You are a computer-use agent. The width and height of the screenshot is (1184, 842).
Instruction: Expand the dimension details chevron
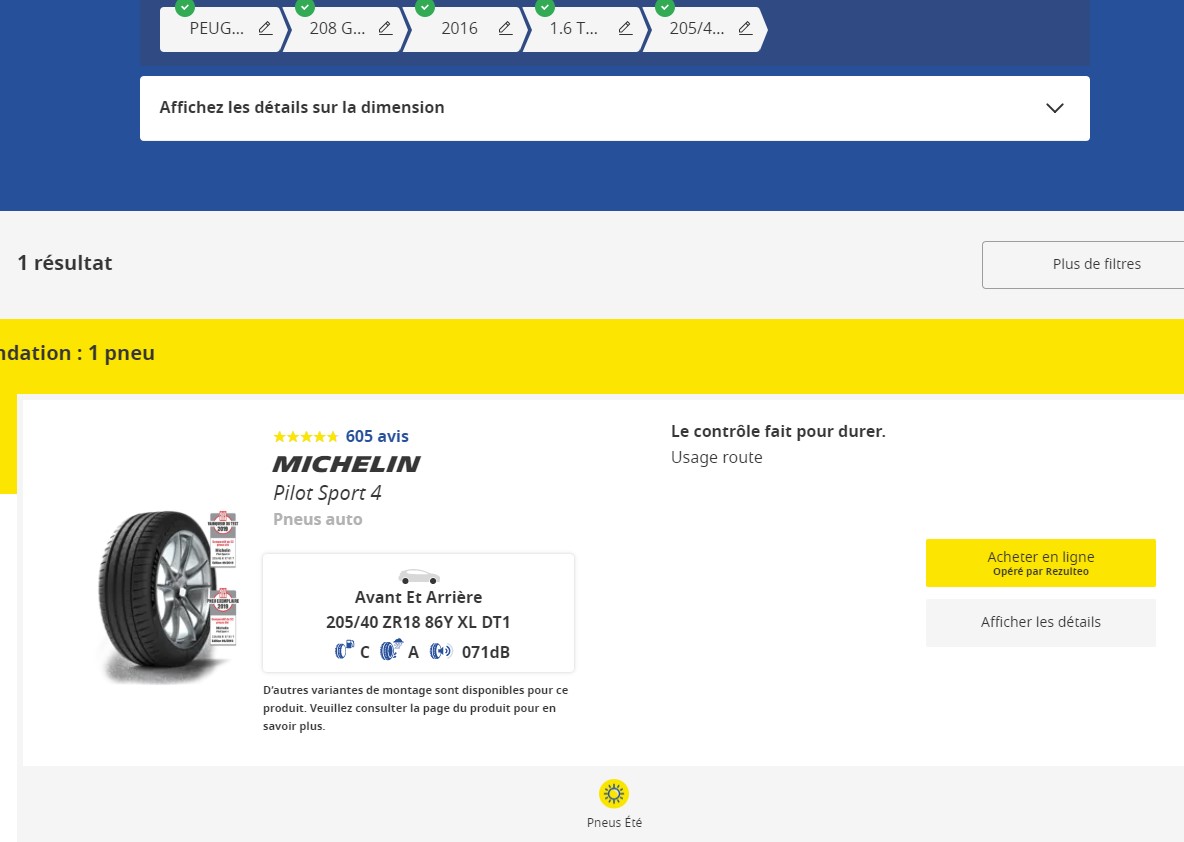(1054, 108)
